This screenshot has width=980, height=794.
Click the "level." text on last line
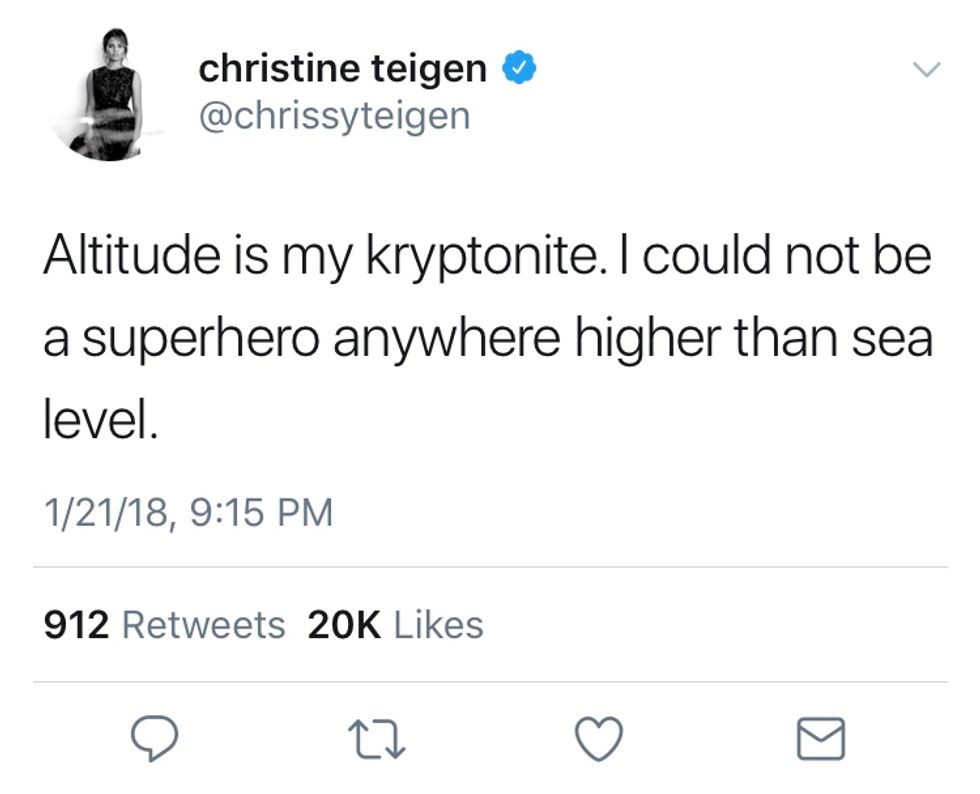pyautogui.click(x=100, y=421)
